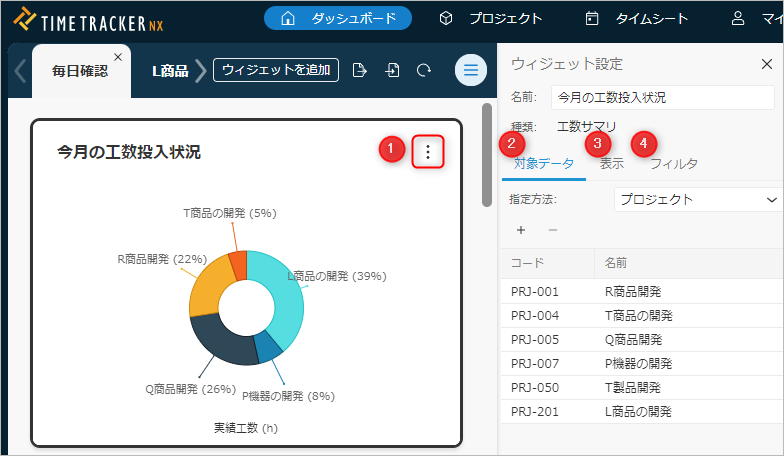This screenshot has height=456, width=784.
Task: Open the 指定方法 プロジェクト dropdown
Action: click(697, 199)
